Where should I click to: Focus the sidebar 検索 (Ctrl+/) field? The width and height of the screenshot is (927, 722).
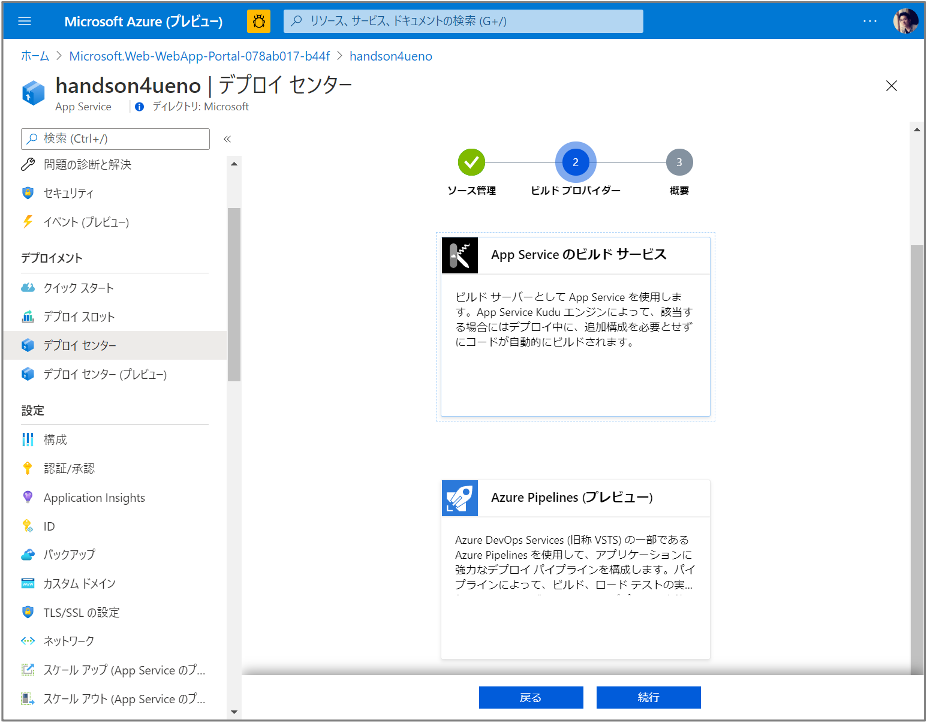point(115,139)
